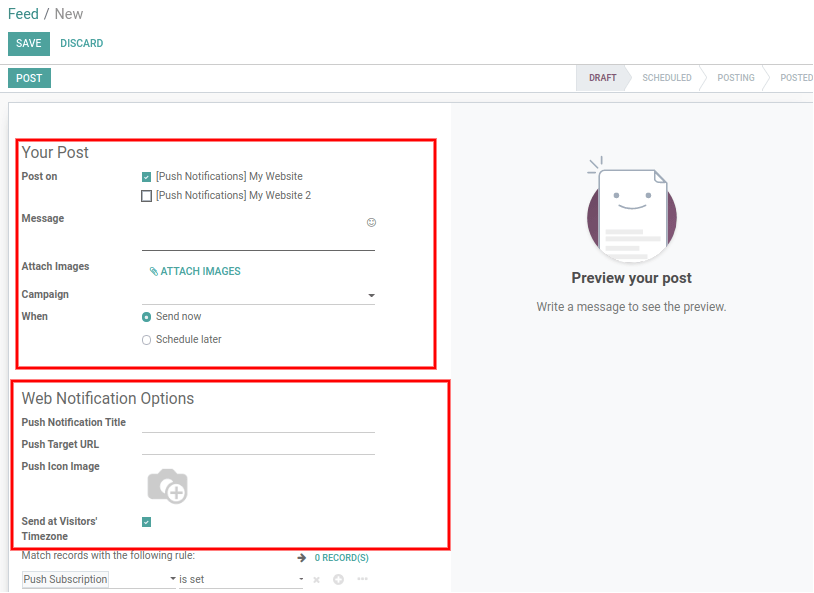Image resolution: width=814 pixels, height=593 pixels.
Task: Click the 'Post on' field label
Action: 39,177
